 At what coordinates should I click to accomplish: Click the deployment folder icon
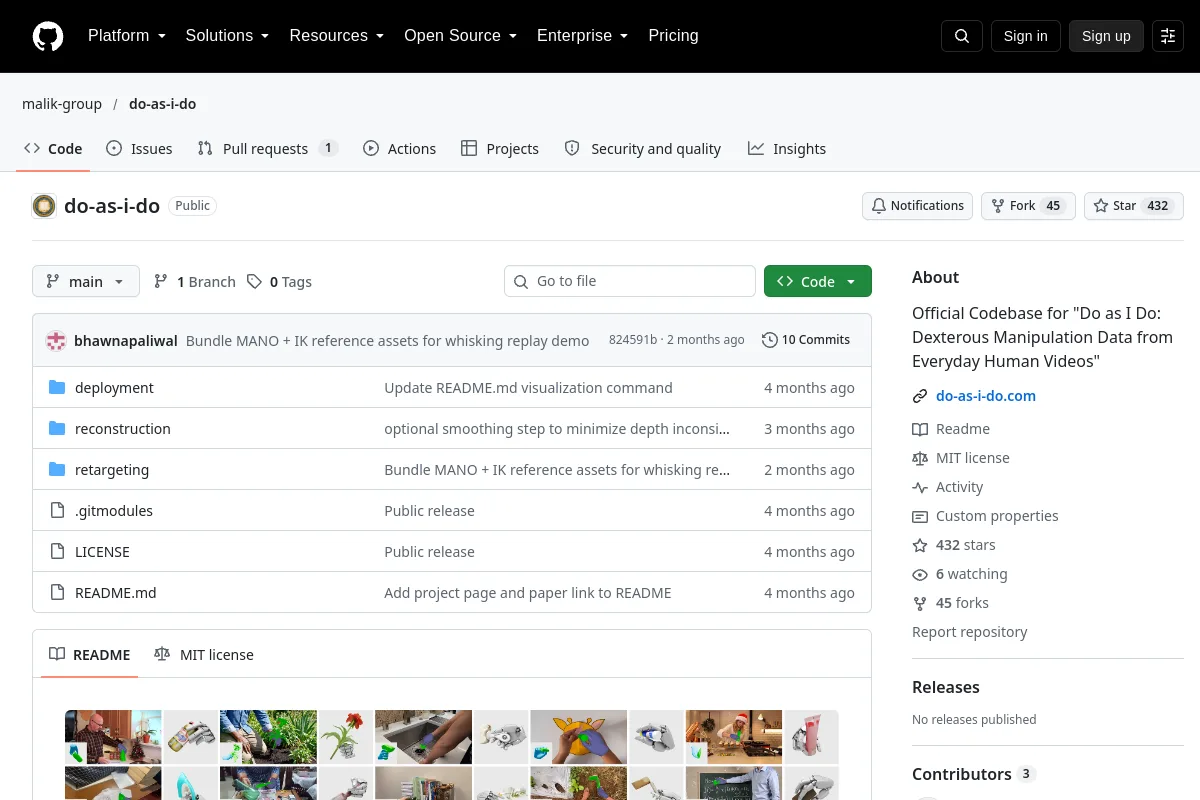click(x=57, y=388)
